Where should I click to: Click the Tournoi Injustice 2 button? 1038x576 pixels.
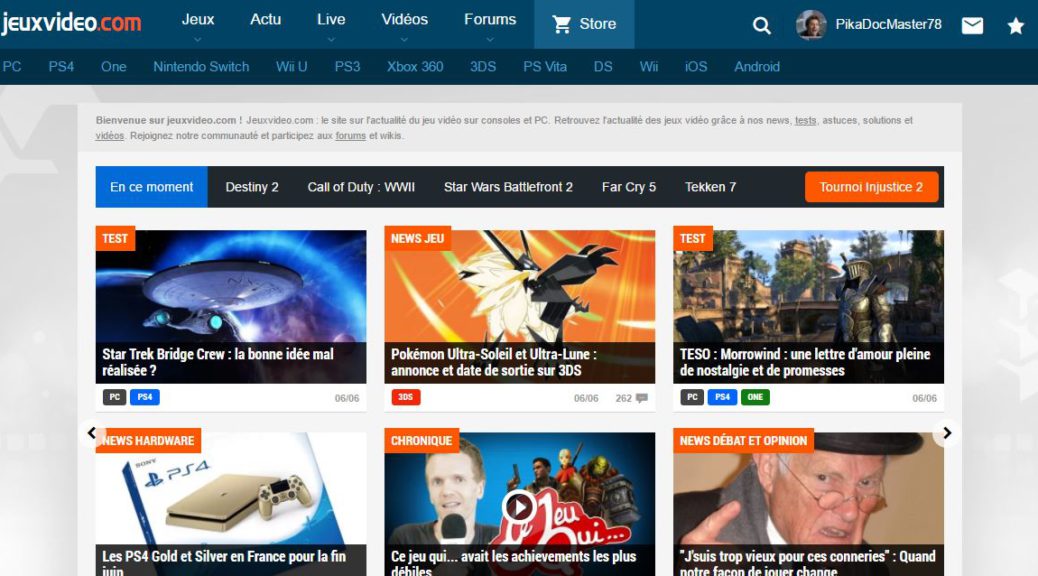871,187
